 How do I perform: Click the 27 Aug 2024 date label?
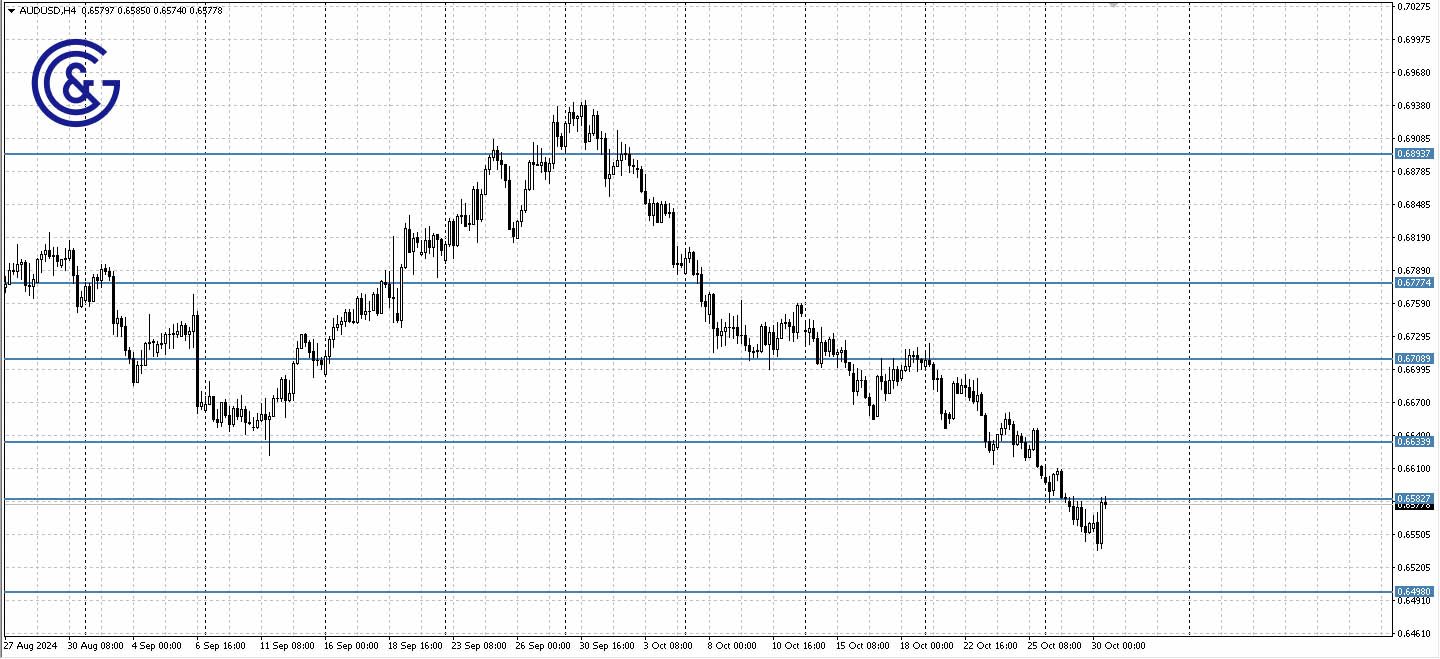(30, 645)
